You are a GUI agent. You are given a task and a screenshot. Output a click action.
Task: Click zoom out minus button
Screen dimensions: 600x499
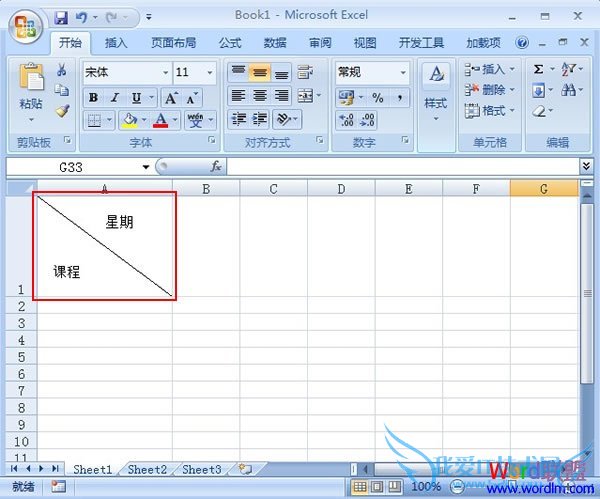(x=457, y=487)
